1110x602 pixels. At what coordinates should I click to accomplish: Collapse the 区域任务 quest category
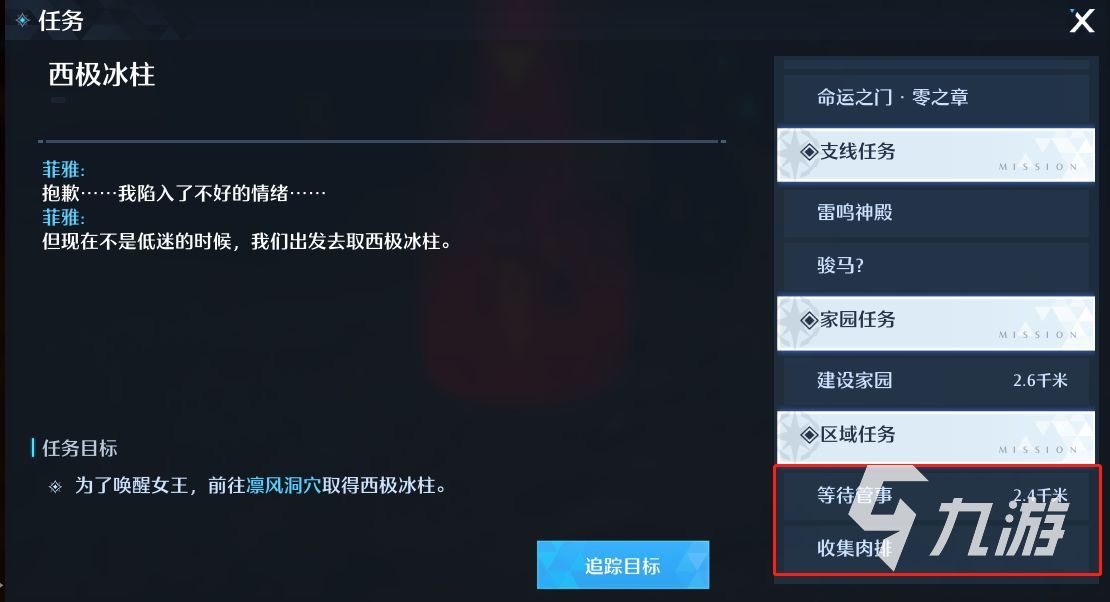pos(936,438)
